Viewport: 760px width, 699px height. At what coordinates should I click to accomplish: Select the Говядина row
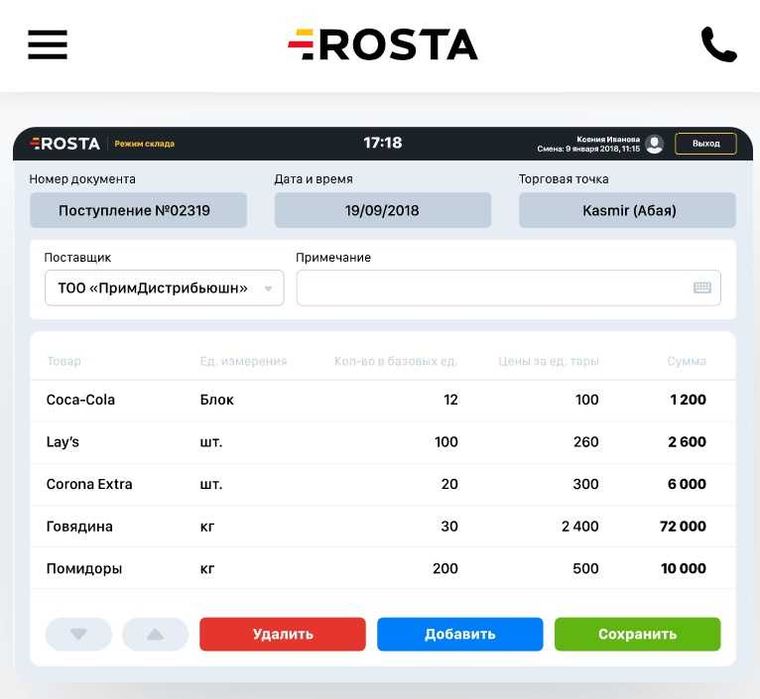click(x=383, y=526)
